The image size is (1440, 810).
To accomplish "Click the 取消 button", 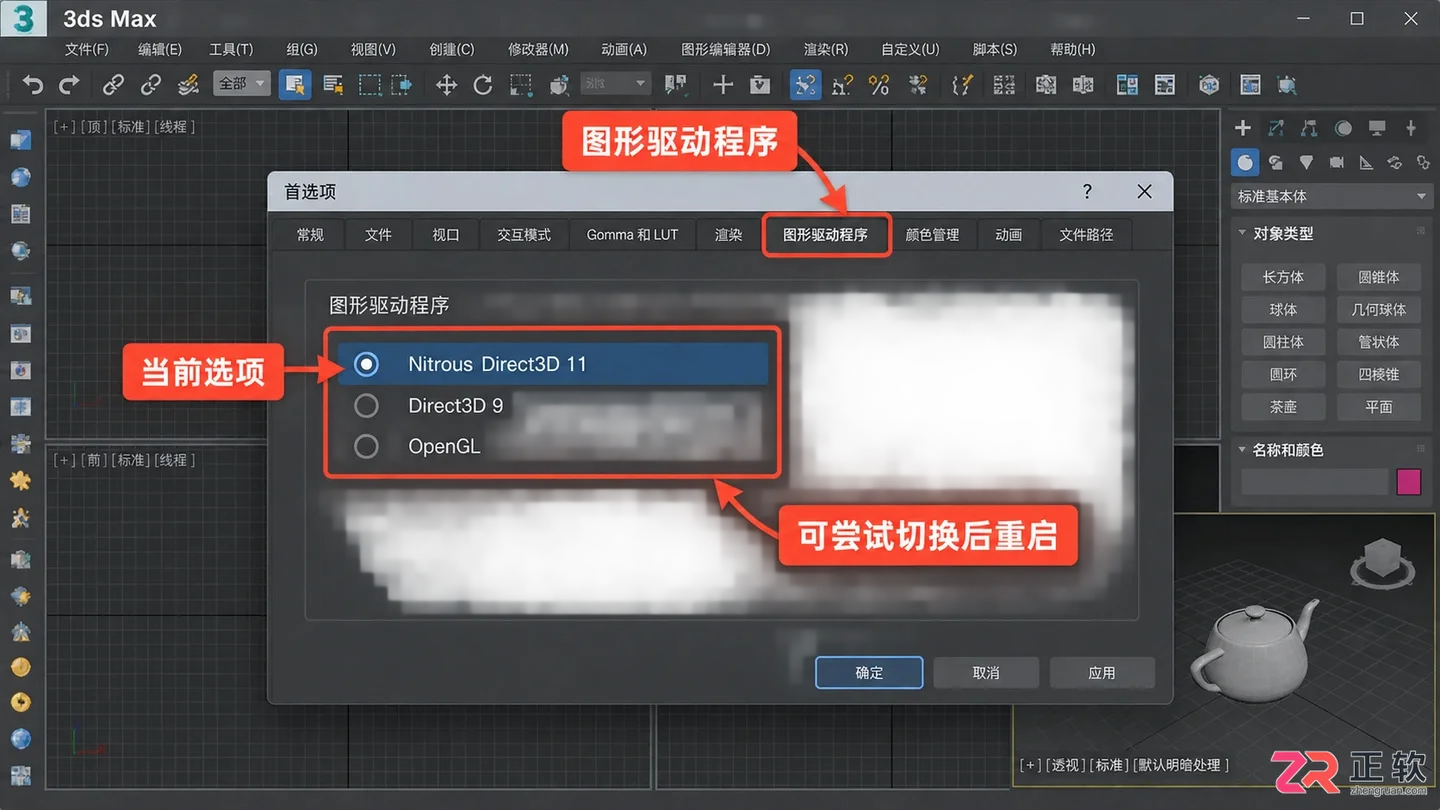I will (x=986, y=673).
